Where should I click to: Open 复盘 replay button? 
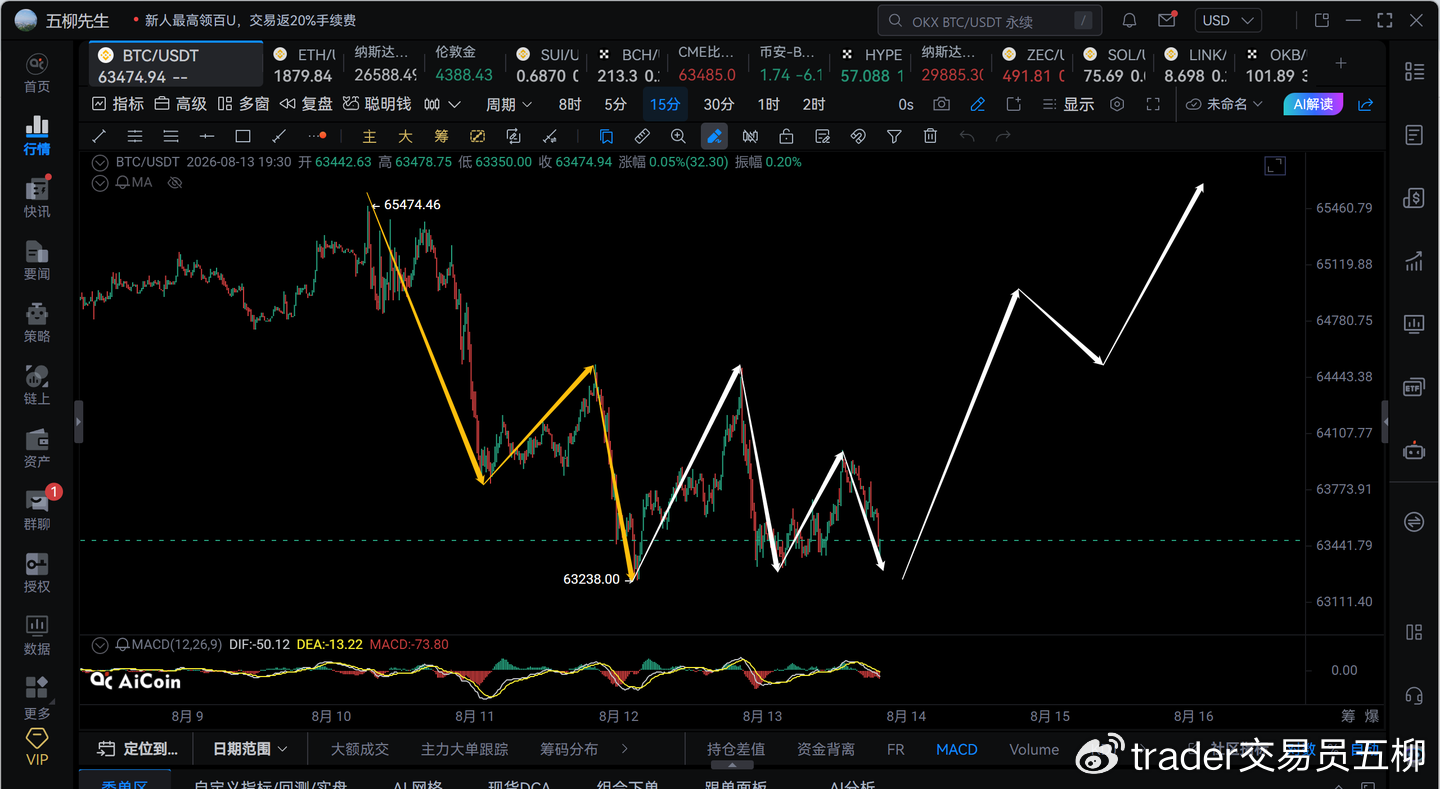point(306,104)
